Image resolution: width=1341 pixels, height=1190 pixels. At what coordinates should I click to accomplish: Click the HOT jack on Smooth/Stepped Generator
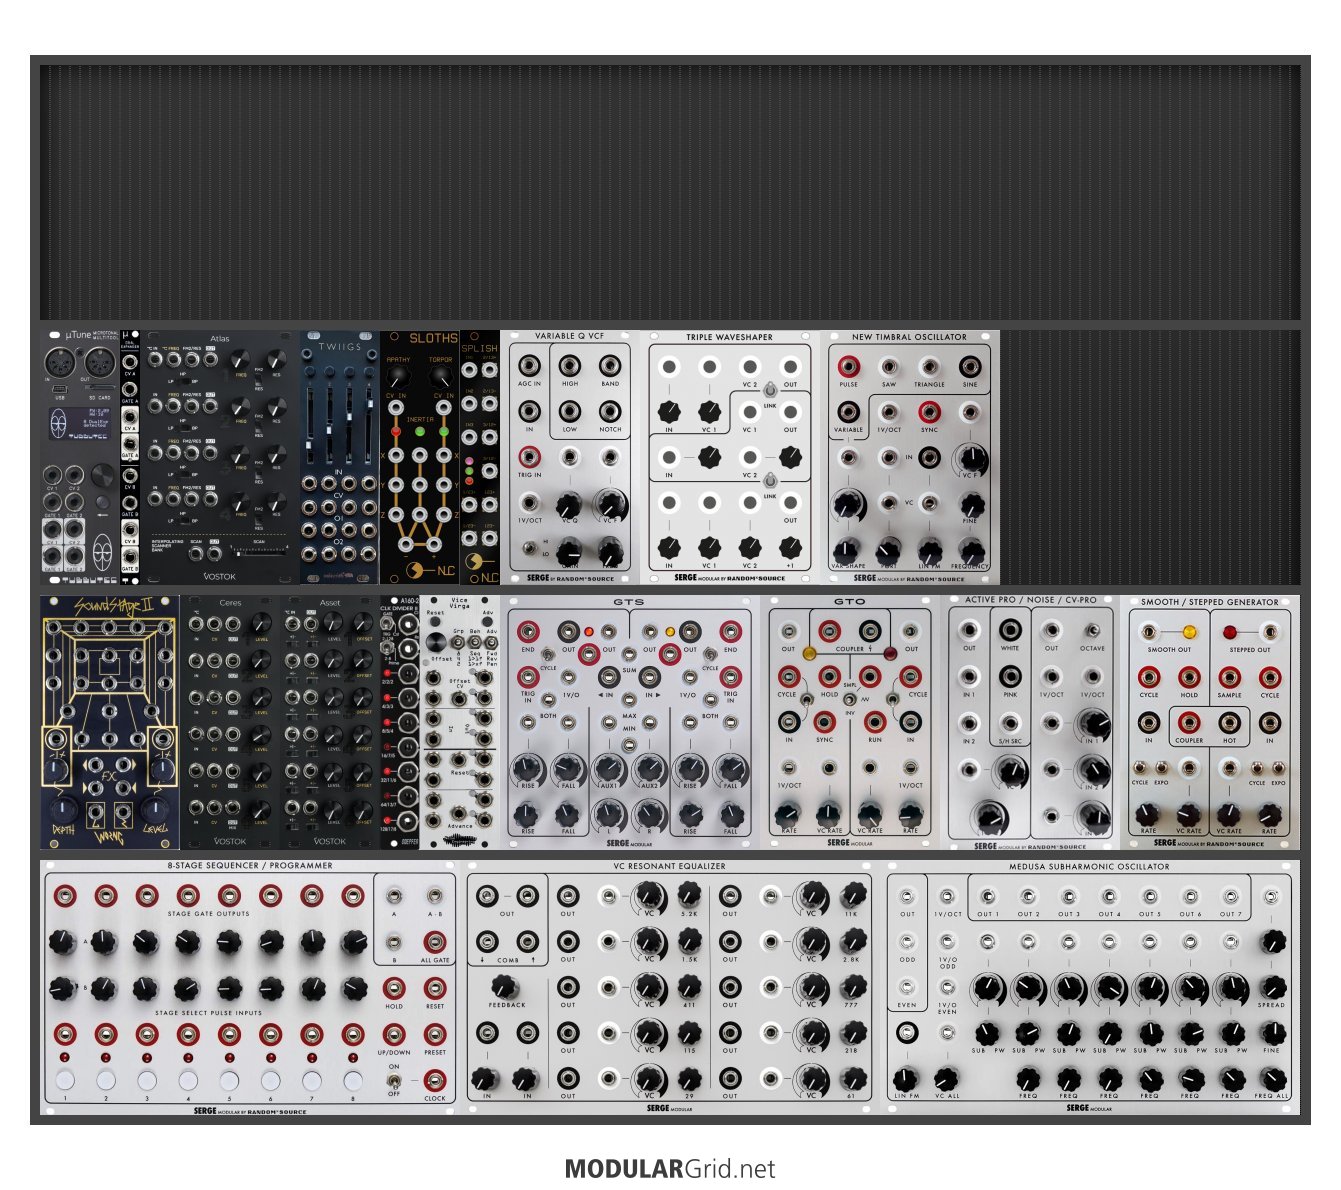pos(1229,722)
